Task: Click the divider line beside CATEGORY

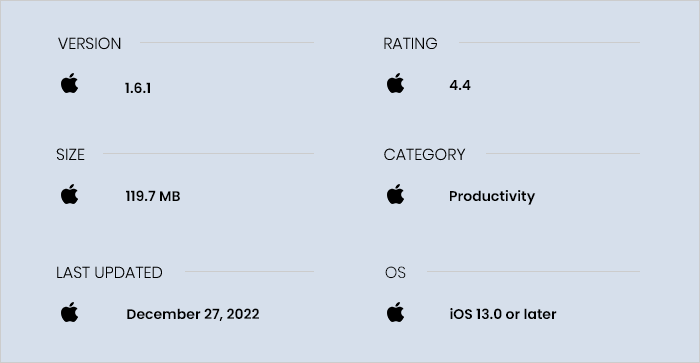Action: pyautogui.click(x=562, y=154)
